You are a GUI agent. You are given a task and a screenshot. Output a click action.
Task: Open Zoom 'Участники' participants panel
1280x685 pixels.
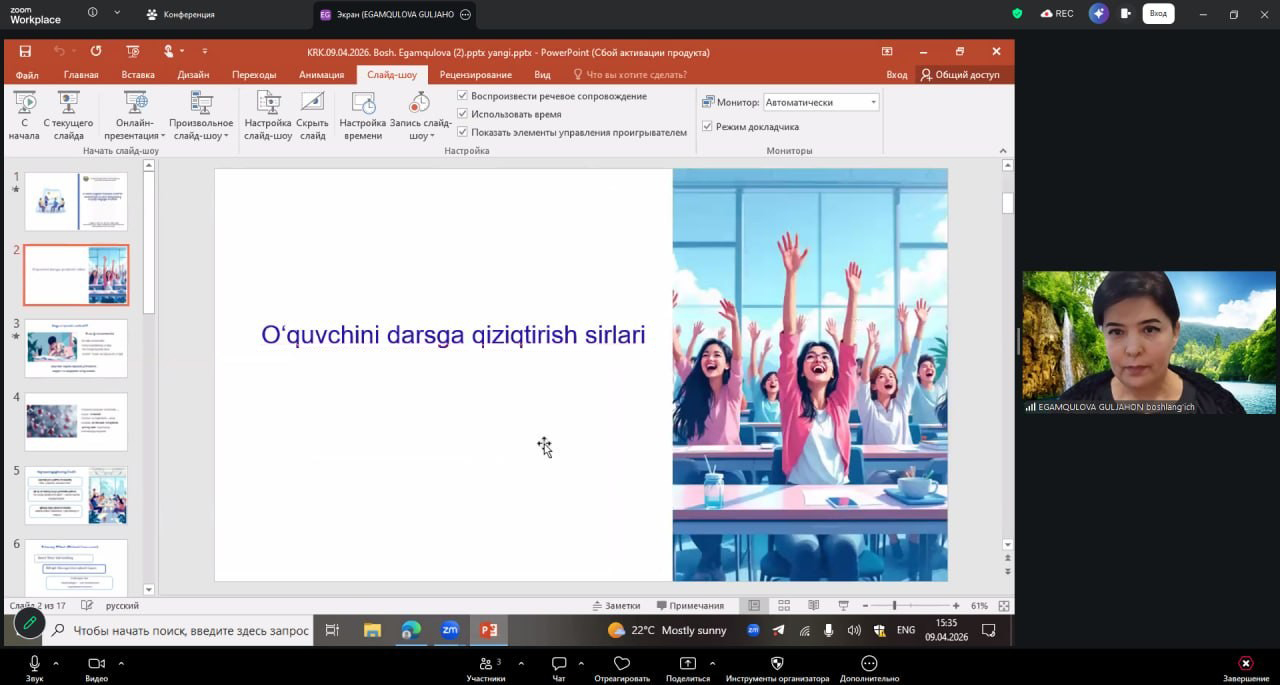[x=485, y=664]
